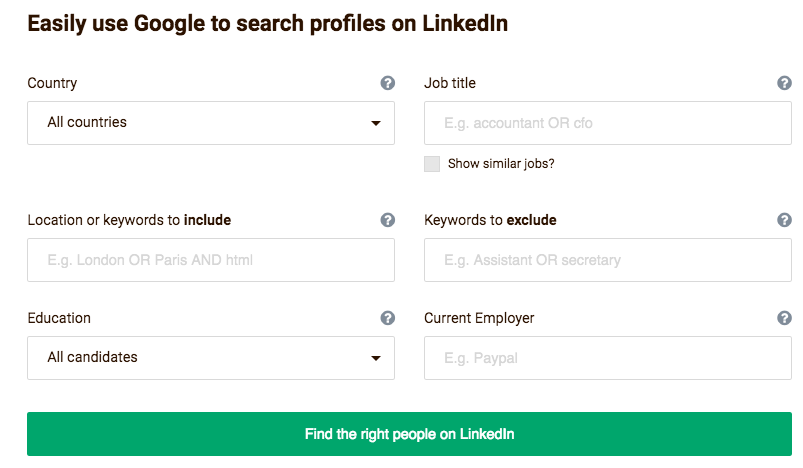The image size is (803, 468).
Task: Click the 'Easily use Google to search' heading
Action: pos(267,24)
